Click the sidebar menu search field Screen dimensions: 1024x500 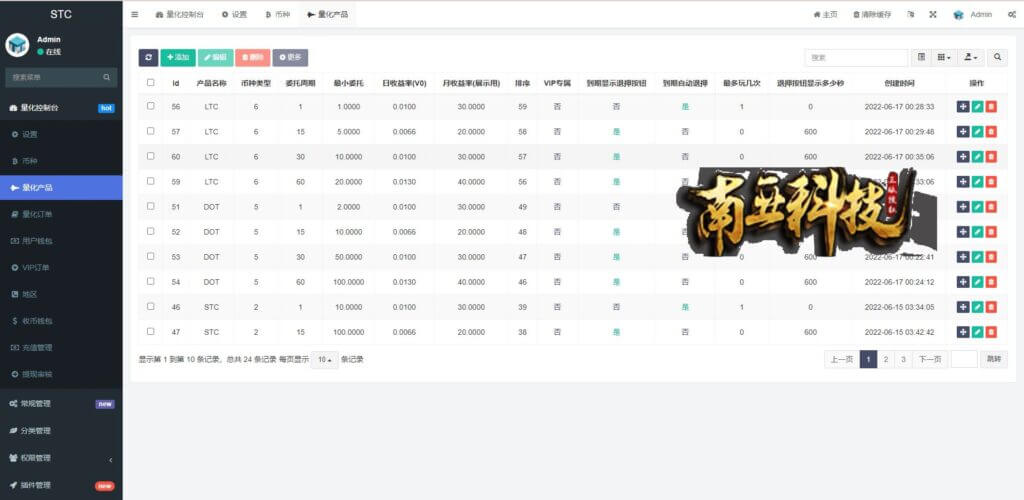(55, 77)
